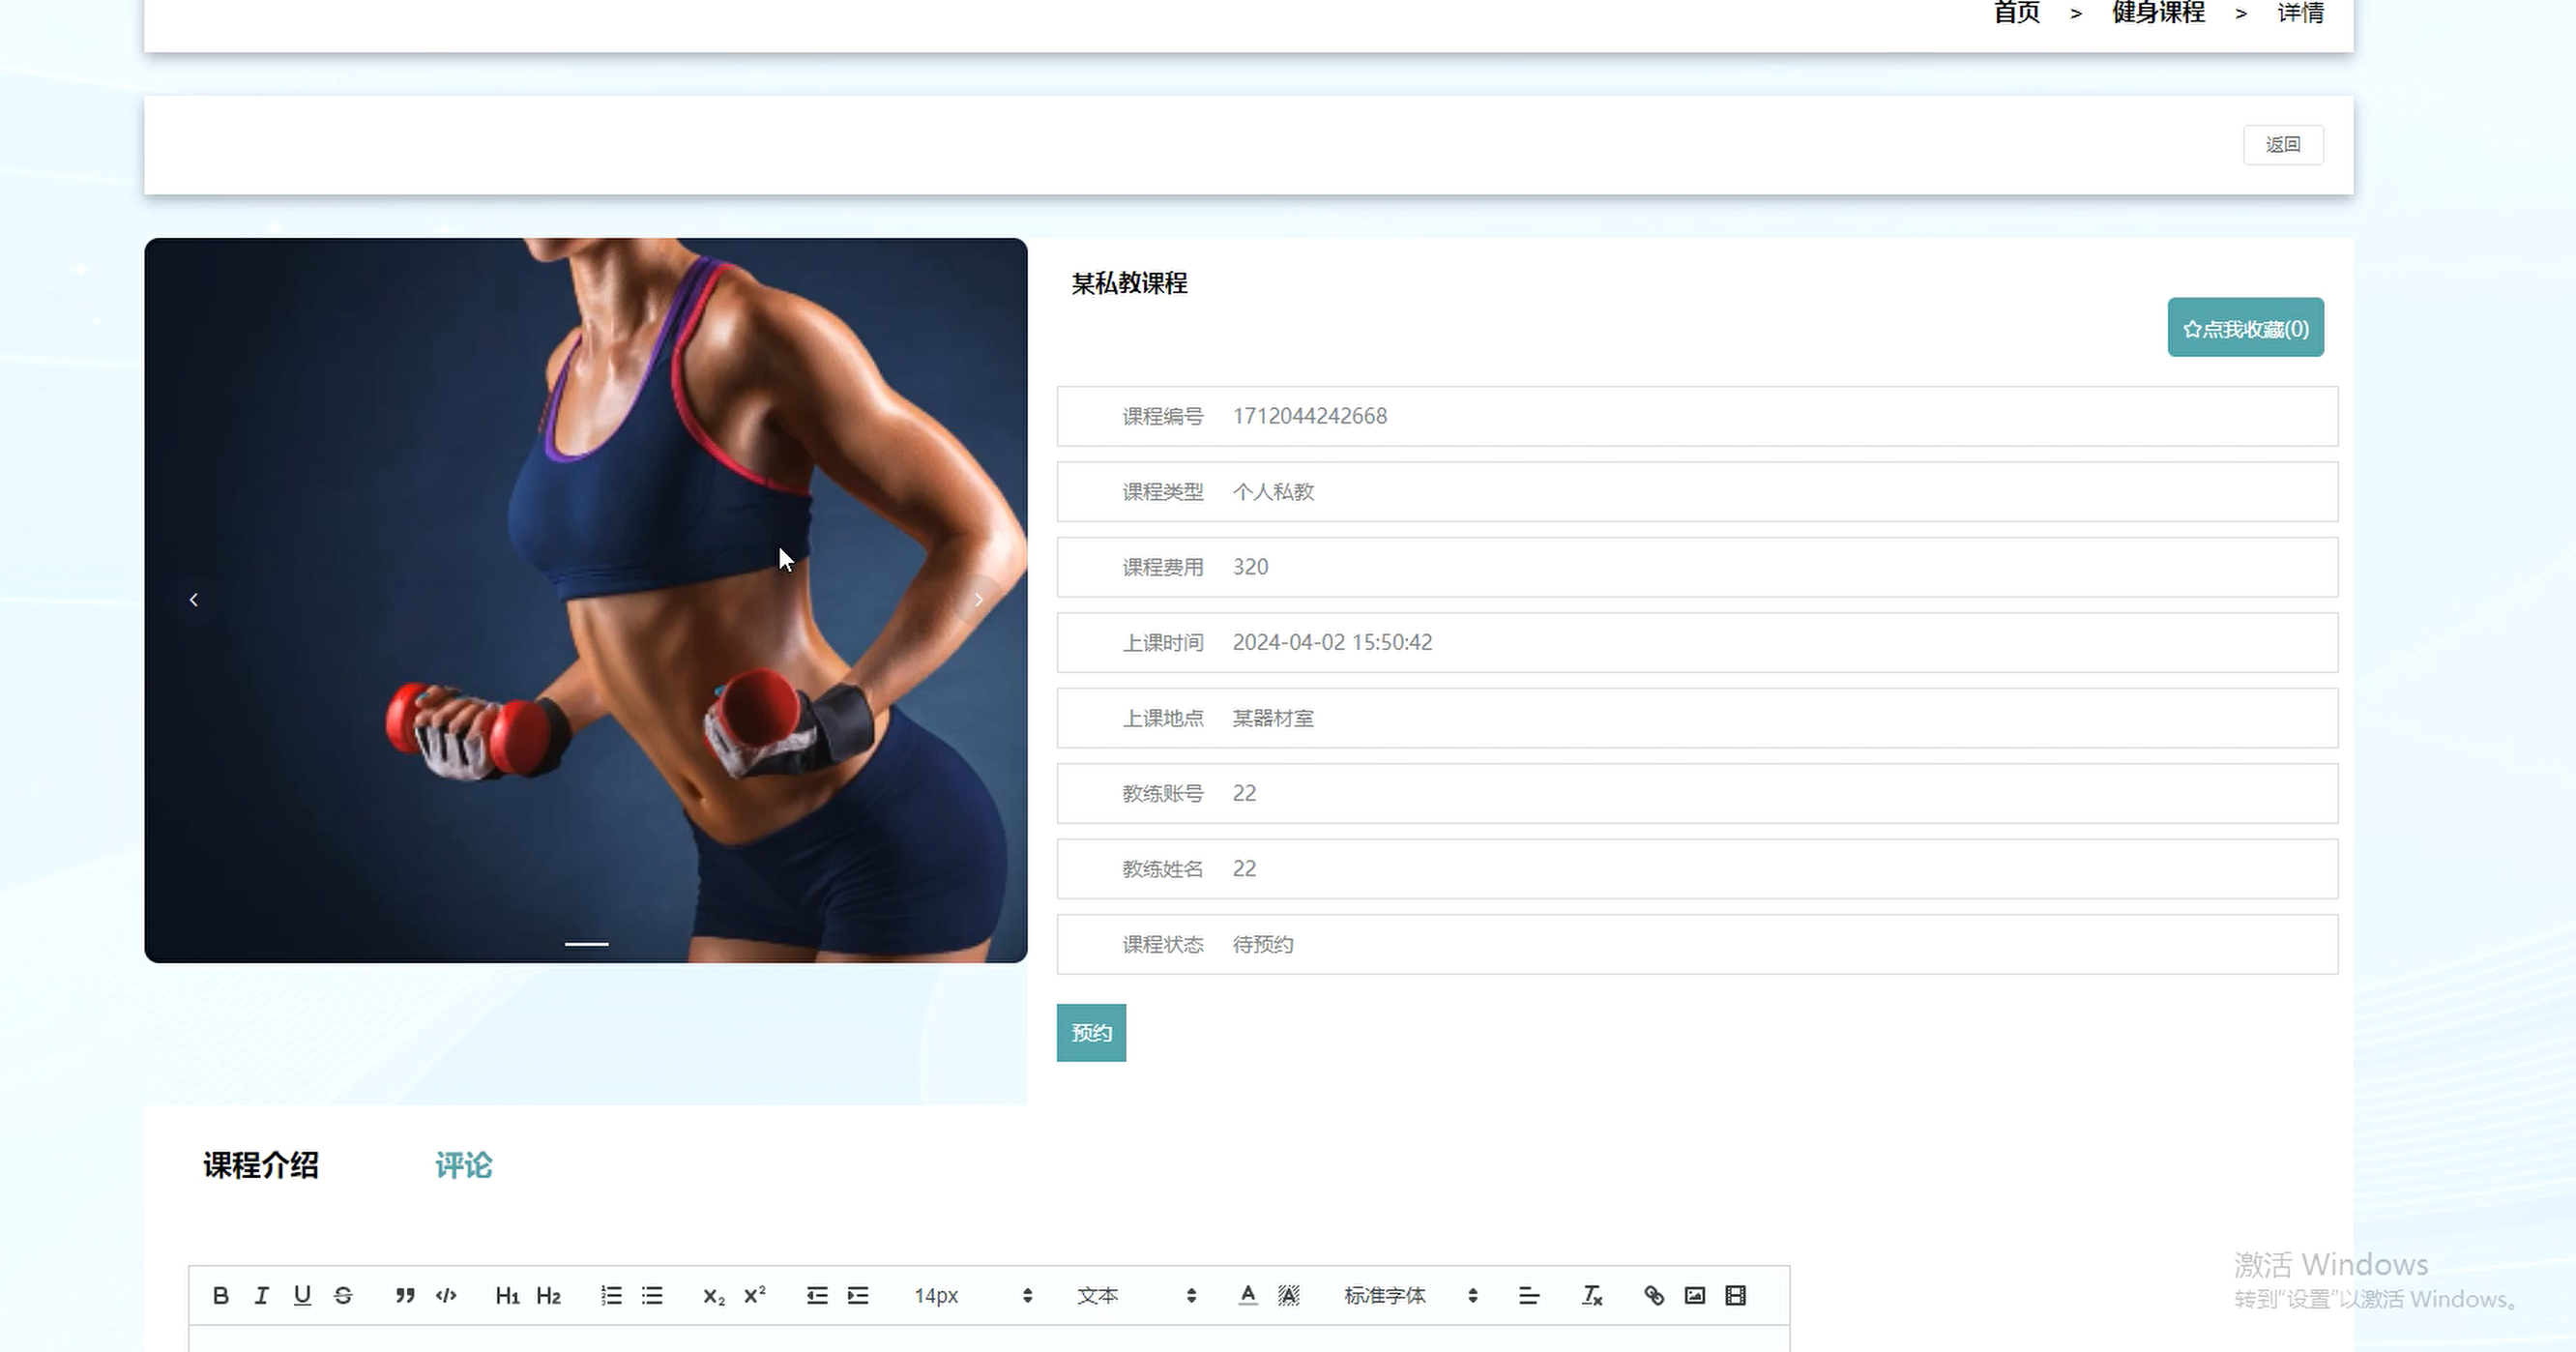Decrease the indent of the text
Viewport: 2576px width, 1352px height.
pos(817,1296)
